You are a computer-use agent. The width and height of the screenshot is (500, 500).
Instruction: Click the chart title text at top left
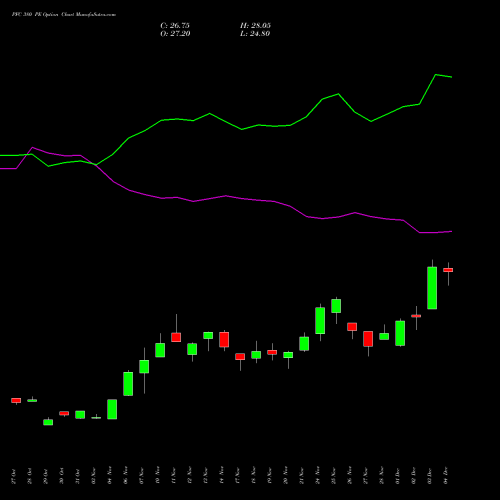click(64, 15)
